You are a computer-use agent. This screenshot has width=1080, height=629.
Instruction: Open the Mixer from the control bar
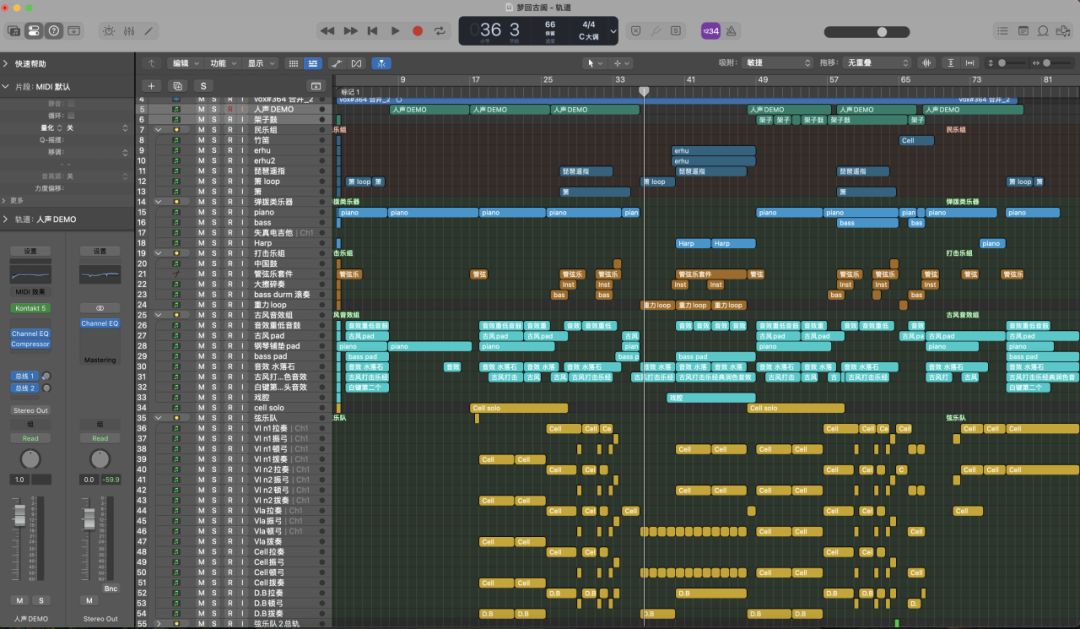128,31
